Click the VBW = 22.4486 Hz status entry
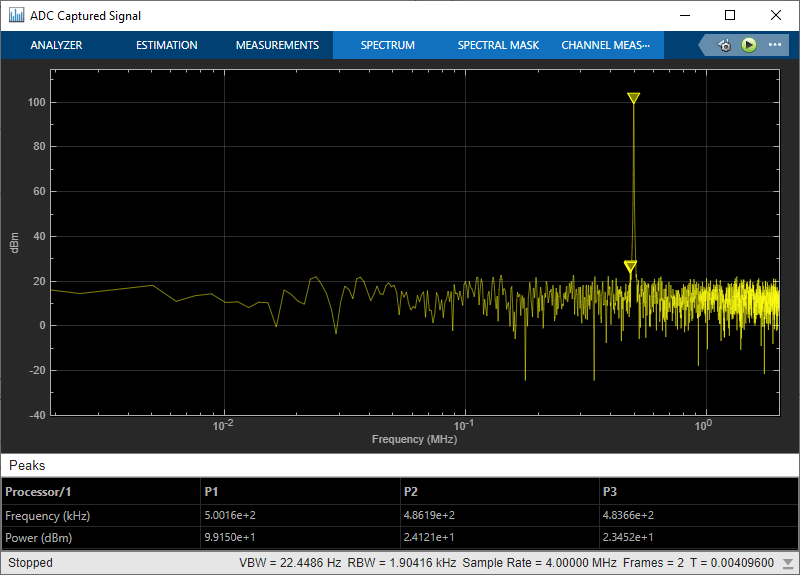Viewport: 800px width, 575px height. tap(290, 563)
